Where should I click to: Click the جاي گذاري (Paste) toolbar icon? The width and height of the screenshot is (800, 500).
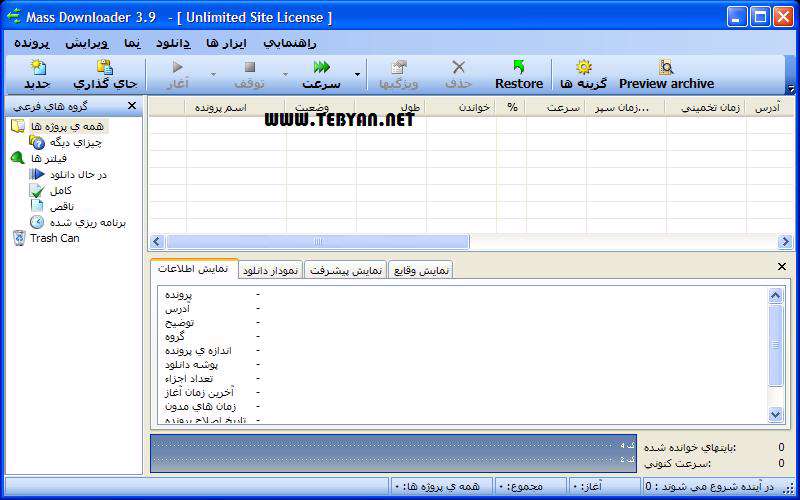click(x=105, y=67)
